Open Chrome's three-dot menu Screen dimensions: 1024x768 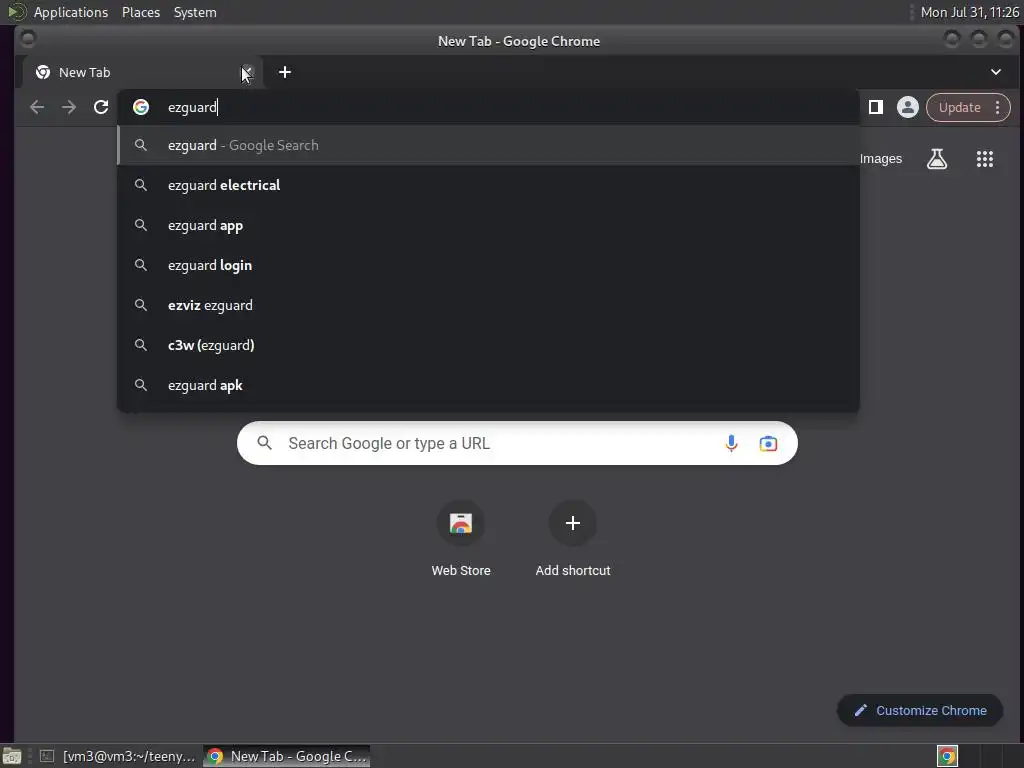(997, 107)
